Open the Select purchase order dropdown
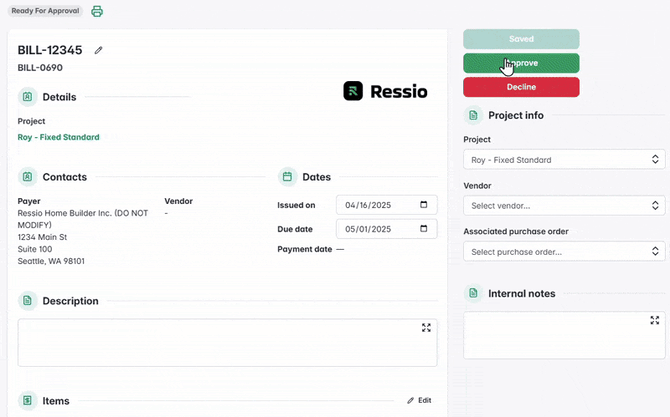Screen dimensions: 670x417 [564, 252]
